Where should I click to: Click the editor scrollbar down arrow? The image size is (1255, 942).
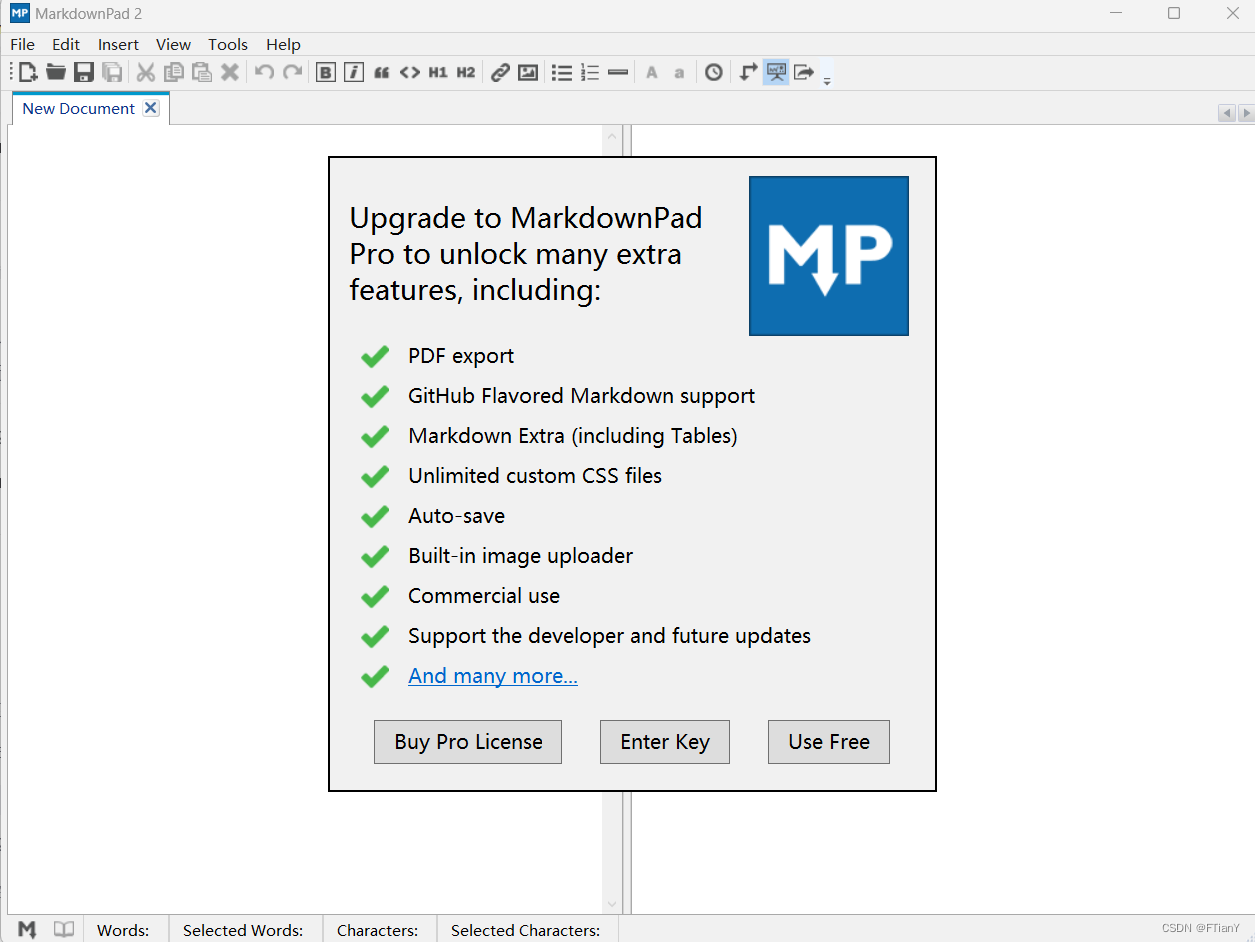click(x=612, y=904)
